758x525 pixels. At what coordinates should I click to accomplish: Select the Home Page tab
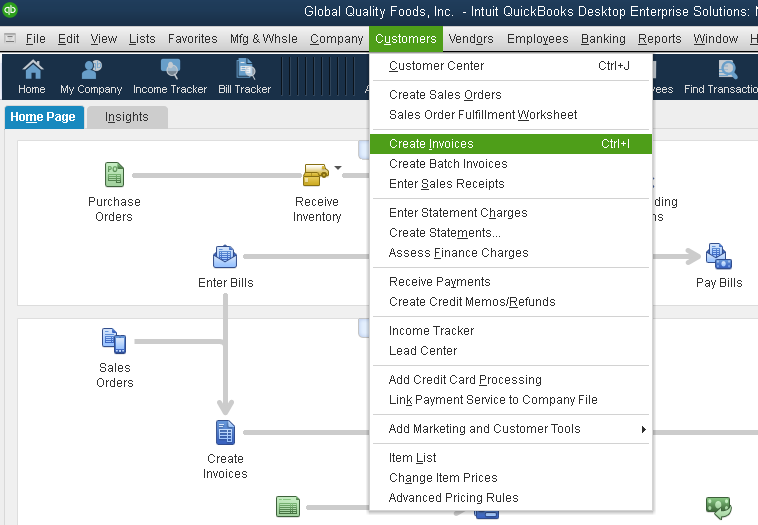tap(44, 117)
